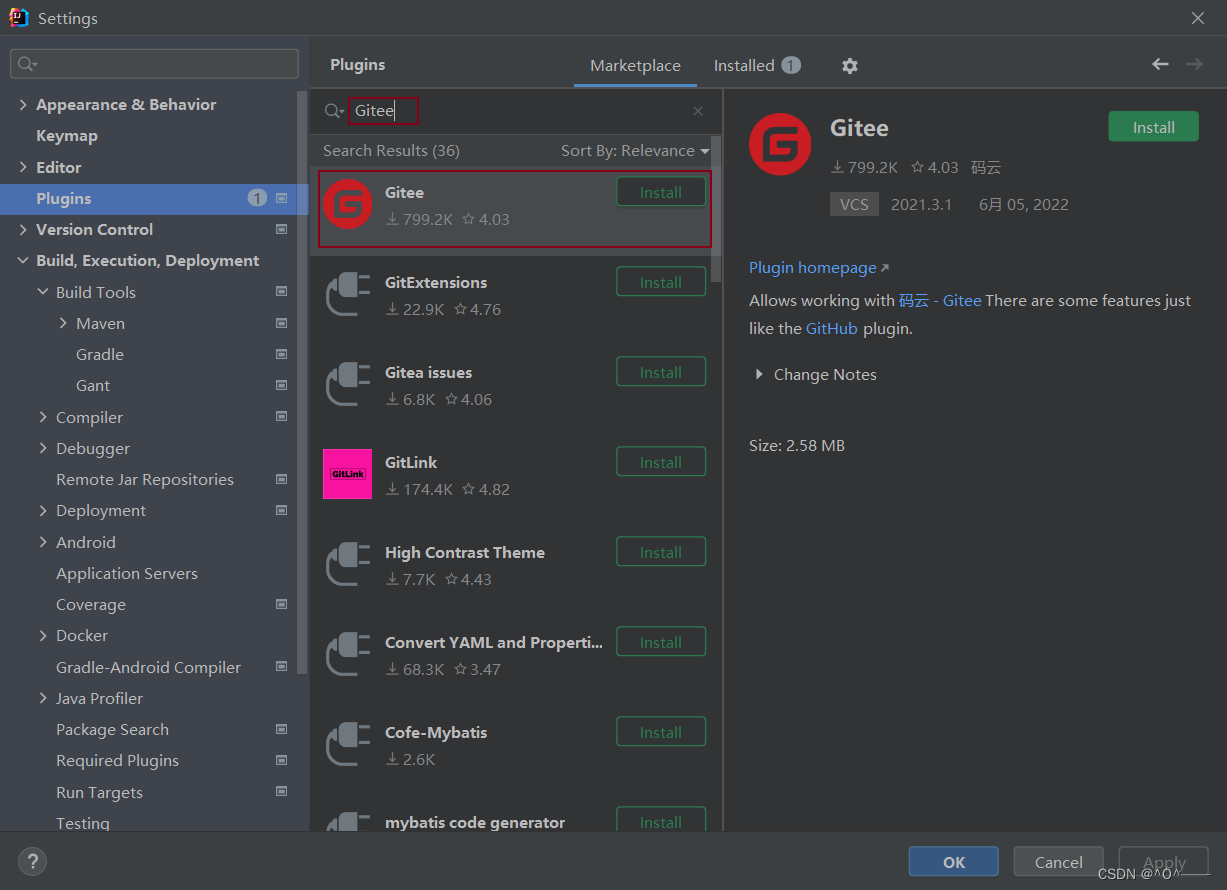Click green Install button in Gitee details

point(1153,127)
